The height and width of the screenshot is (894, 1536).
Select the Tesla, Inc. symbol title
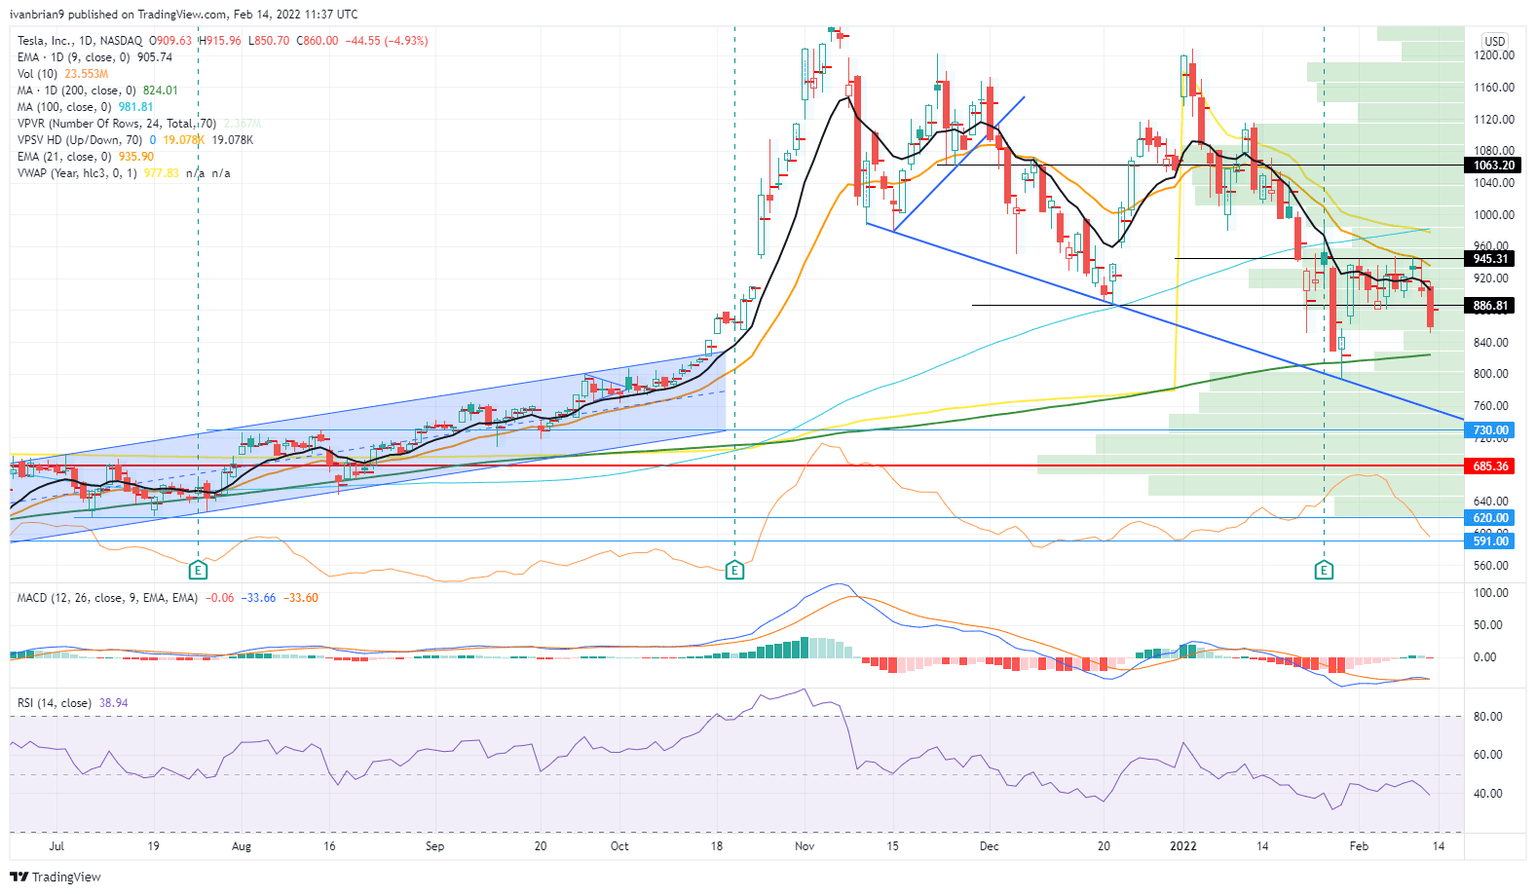pyautogui.click(x=80, y=41)
